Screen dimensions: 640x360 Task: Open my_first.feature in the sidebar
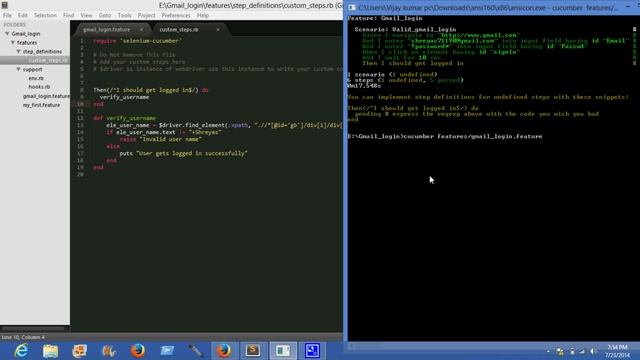tap(41, 105)
